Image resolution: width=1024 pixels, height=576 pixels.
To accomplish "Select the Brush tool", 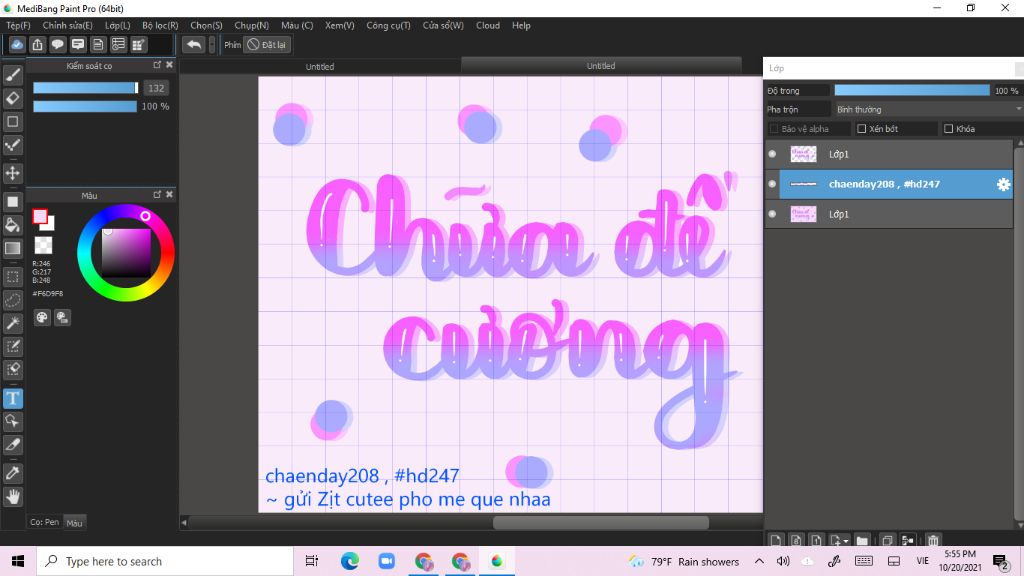I will 12,75.
